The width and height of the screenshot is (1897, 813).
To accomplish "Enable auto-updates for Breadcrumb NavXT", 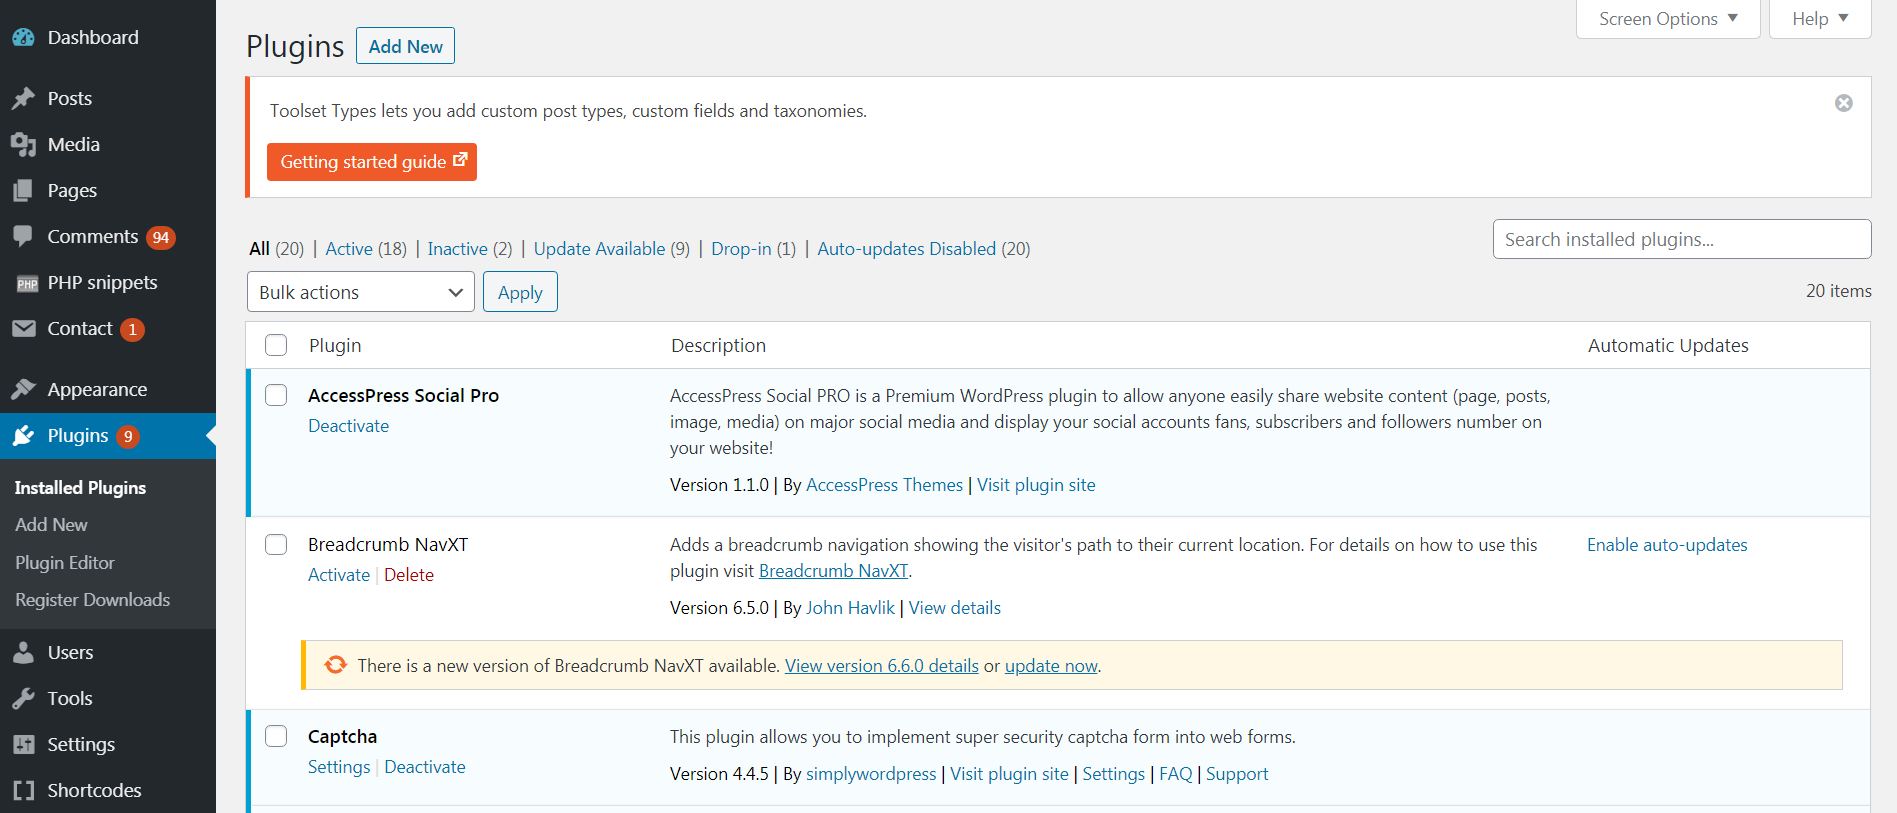I will coord(1667,545).
